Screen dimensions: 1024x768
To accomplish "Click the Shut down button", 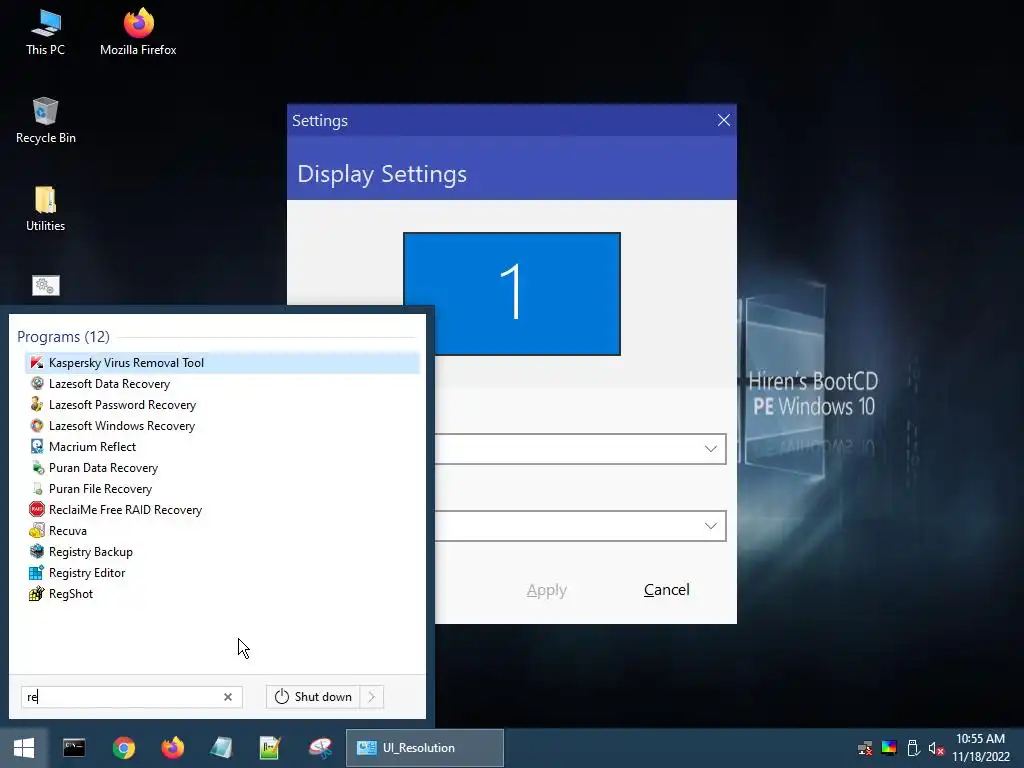I will [x=313, y=697].
